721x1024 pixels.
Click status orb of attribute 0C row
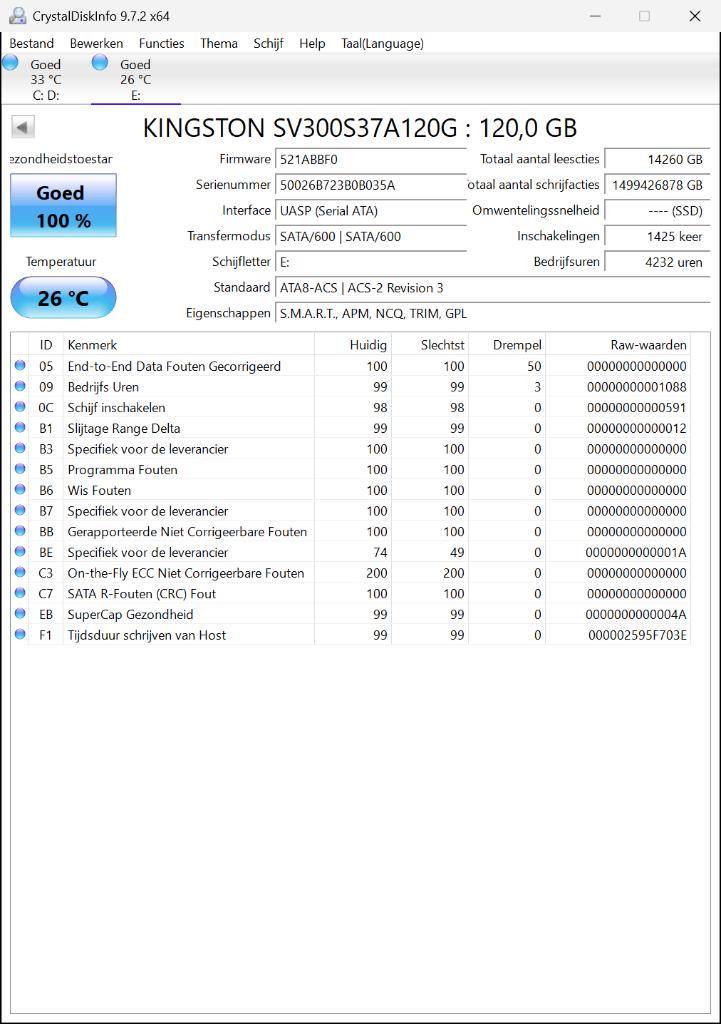[x=20, y=407]
